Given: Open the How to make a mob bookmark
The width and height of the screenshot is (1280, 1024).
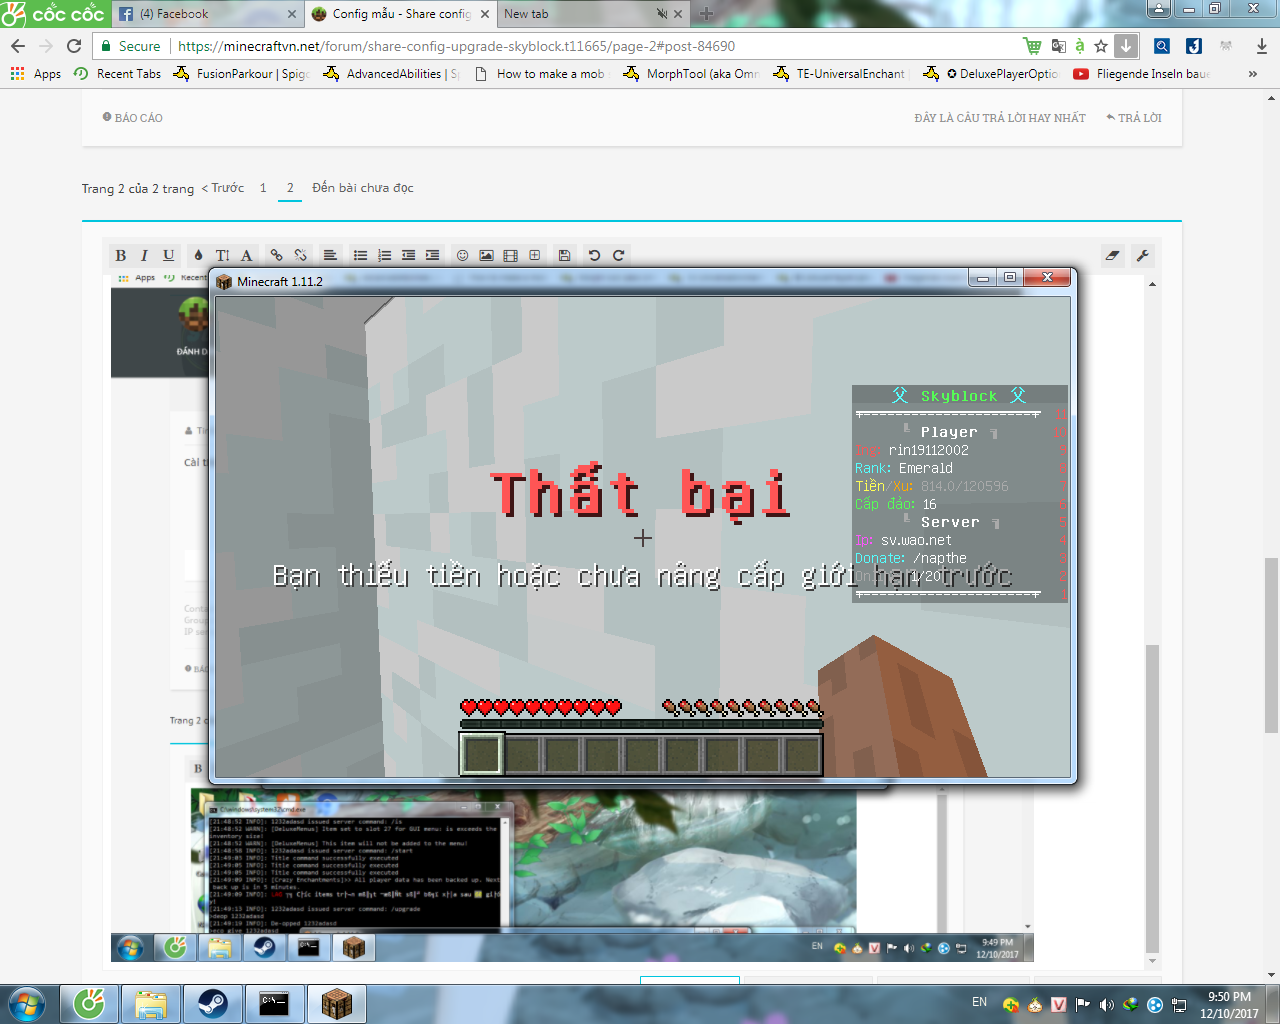Looking at the screenshot, I should (x=540, y=74).
